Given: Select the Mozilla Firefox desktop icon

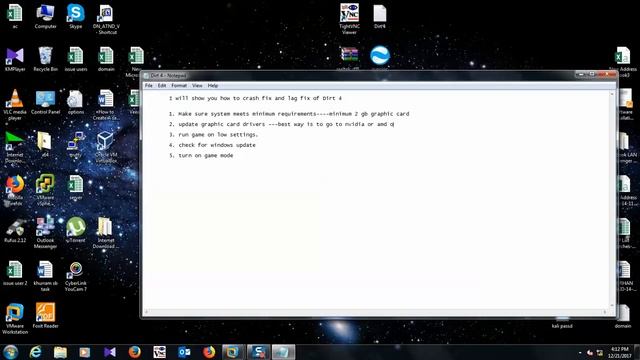Looking at the screenshot, I should (15, 190).
